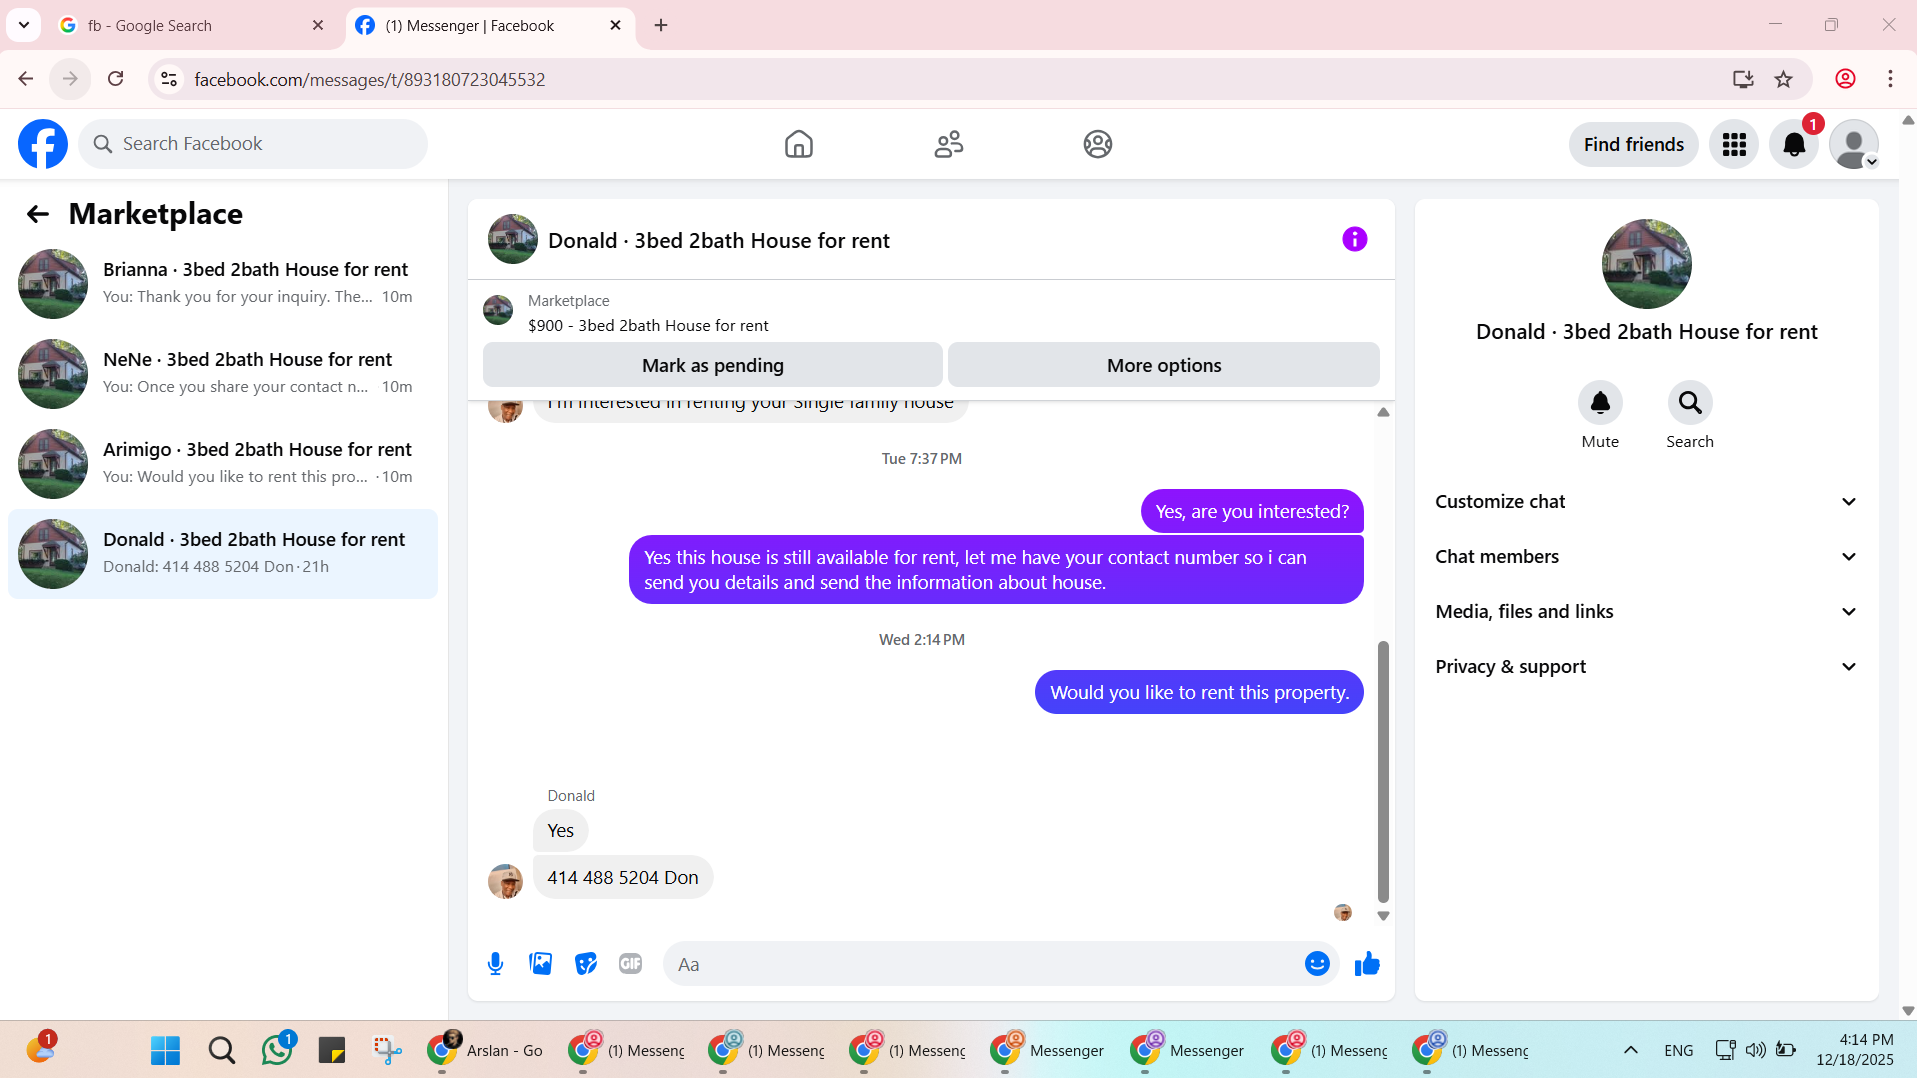Search within the conversation
Screen dimensions: 1917x1078
pyautogui.click(x=1690, y=403)
